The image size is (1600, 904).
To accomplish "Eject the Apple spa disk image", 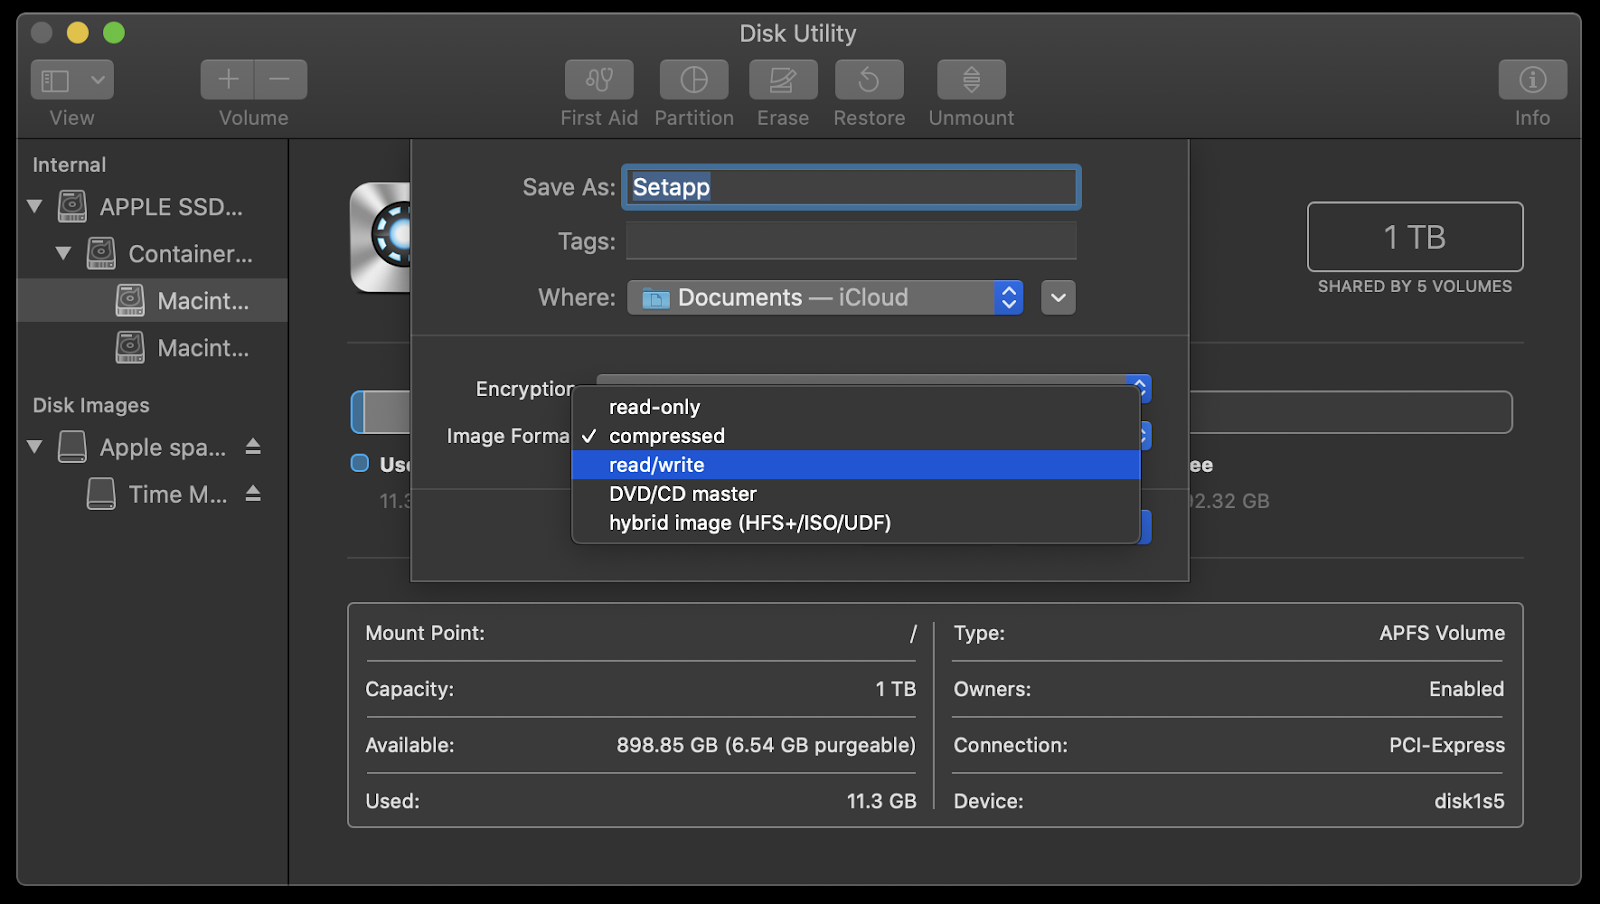I will point(251,447).
